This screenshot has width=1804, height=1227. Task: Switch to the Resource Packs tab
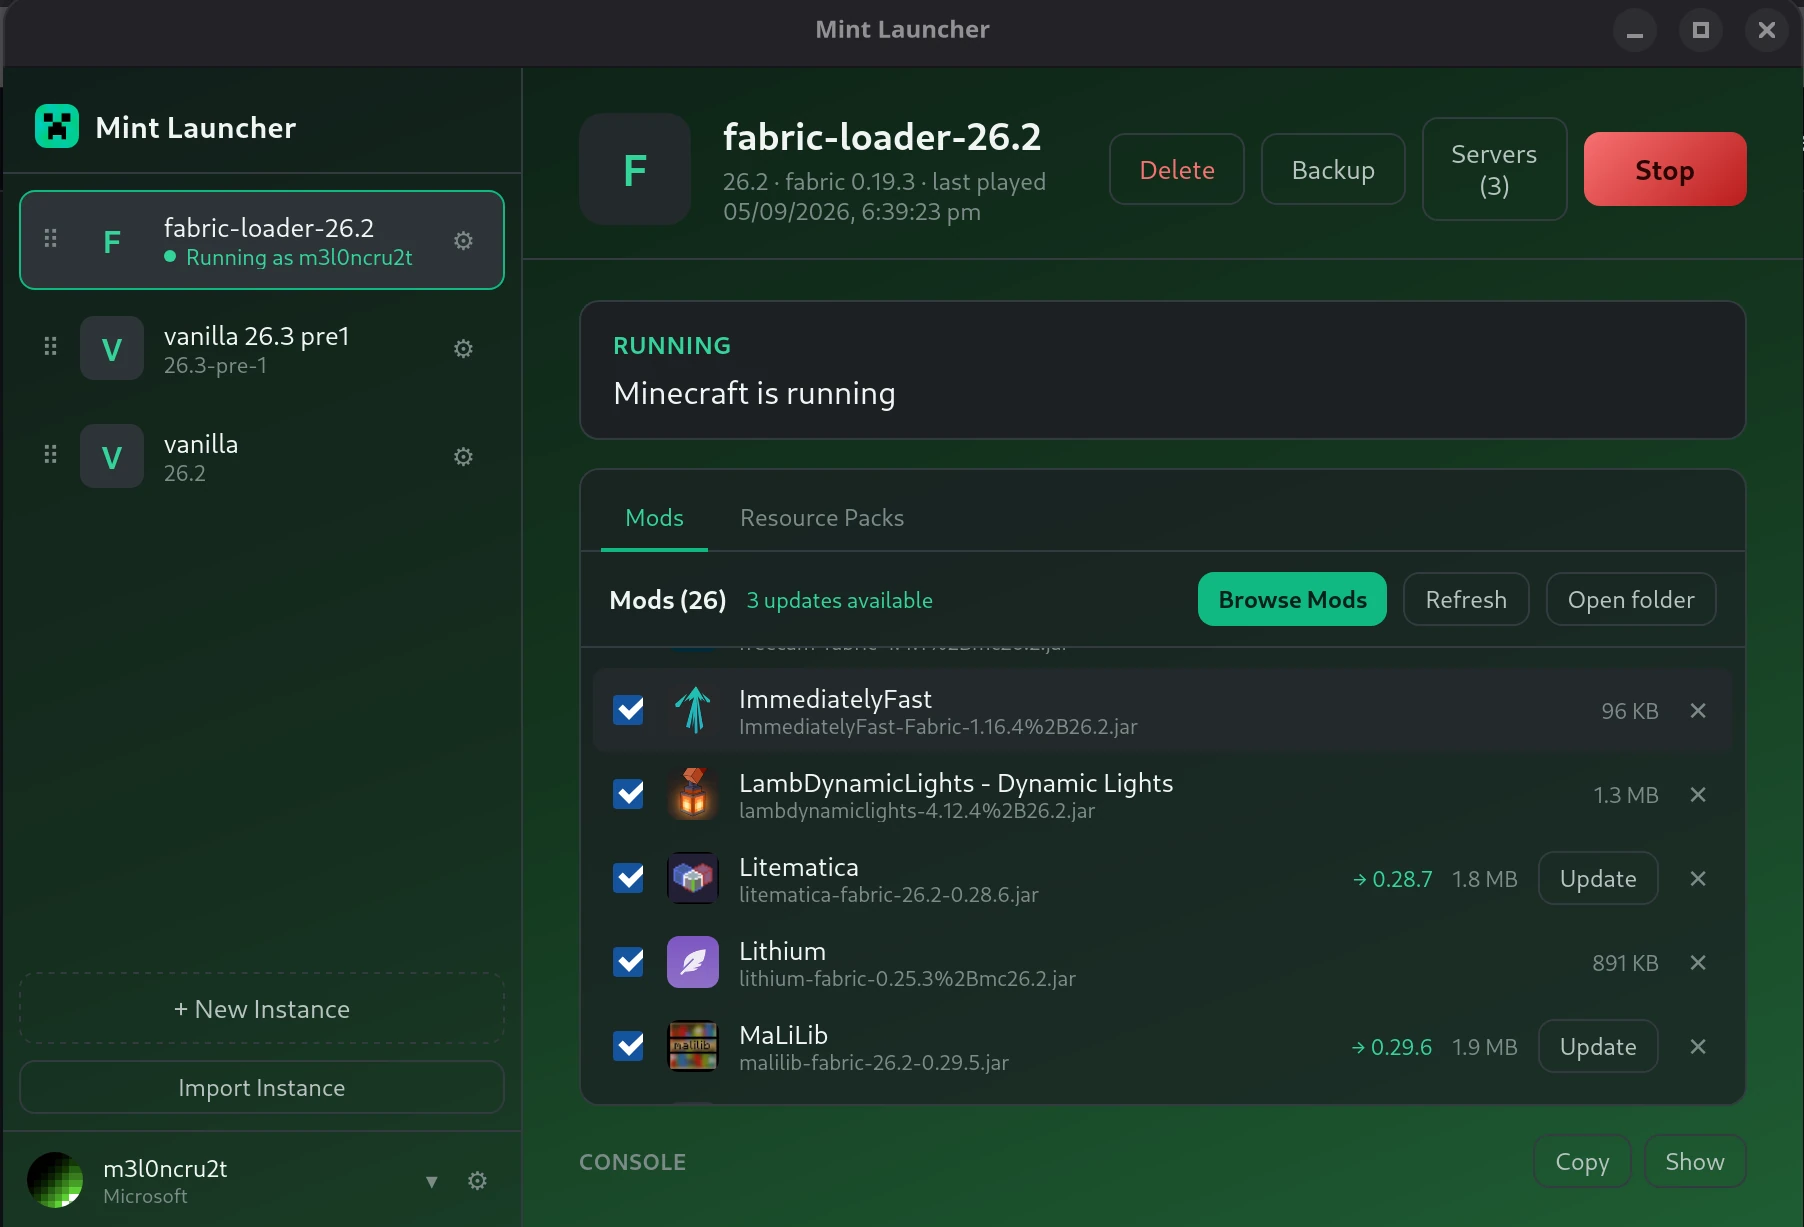(822, 518)
